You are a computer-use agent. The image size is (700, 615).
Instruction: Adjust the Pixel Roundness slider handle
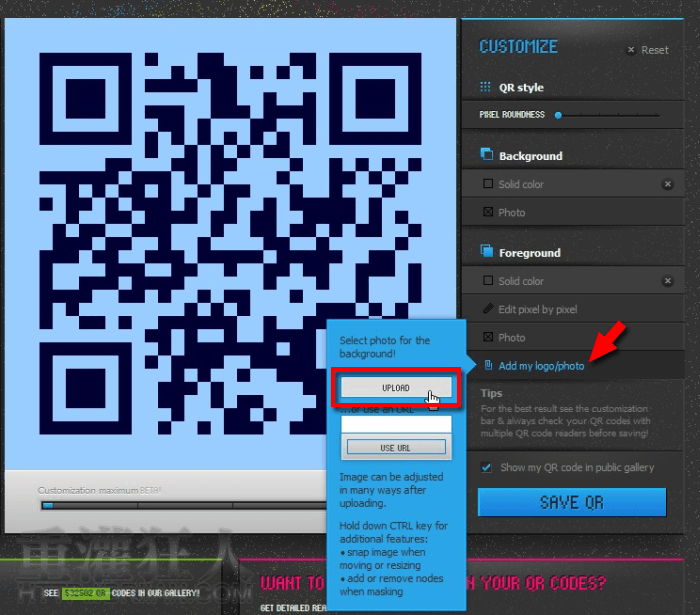point(558,115)
